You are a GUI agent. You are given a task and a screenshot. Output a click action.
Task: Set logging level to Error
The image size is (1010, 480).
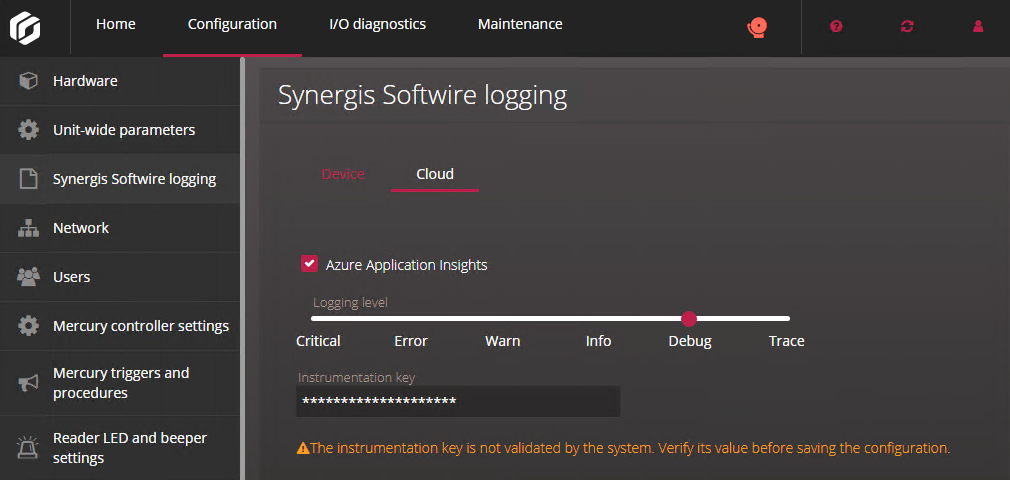411,341
